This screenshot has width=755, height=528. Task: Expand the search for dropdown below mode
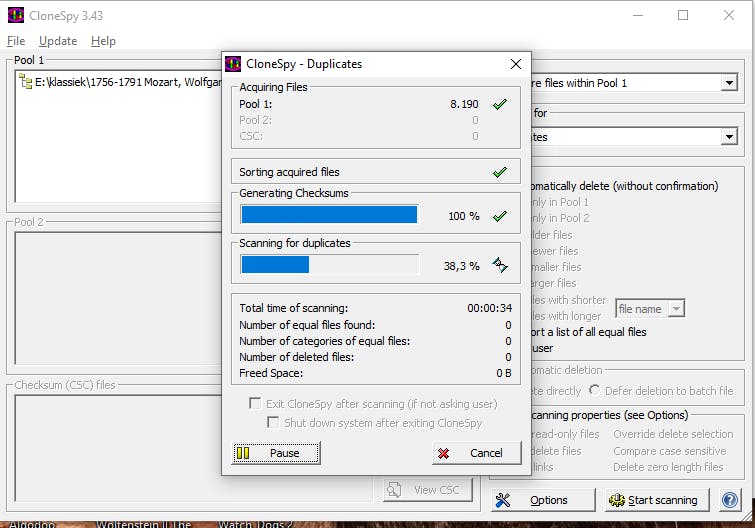coord(729,137)
